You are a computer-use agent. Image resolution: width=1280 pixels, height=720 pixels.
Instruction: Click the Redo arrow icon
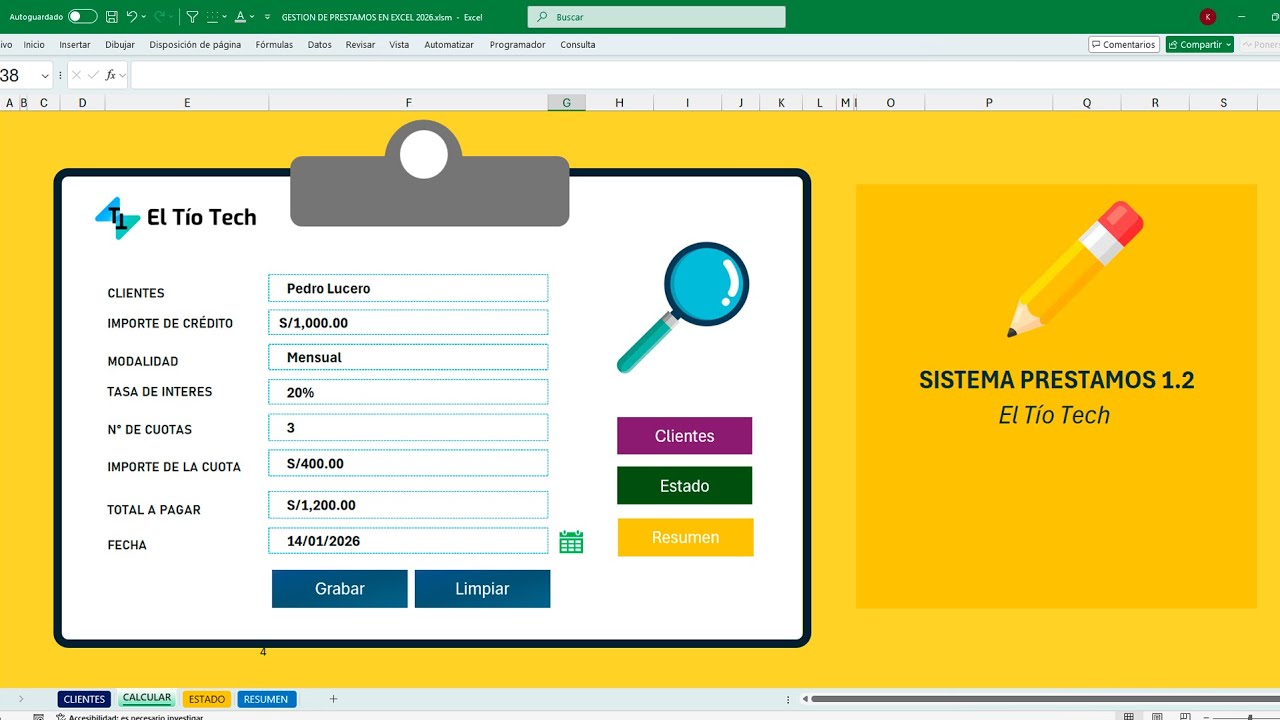[x=159, y=17]
